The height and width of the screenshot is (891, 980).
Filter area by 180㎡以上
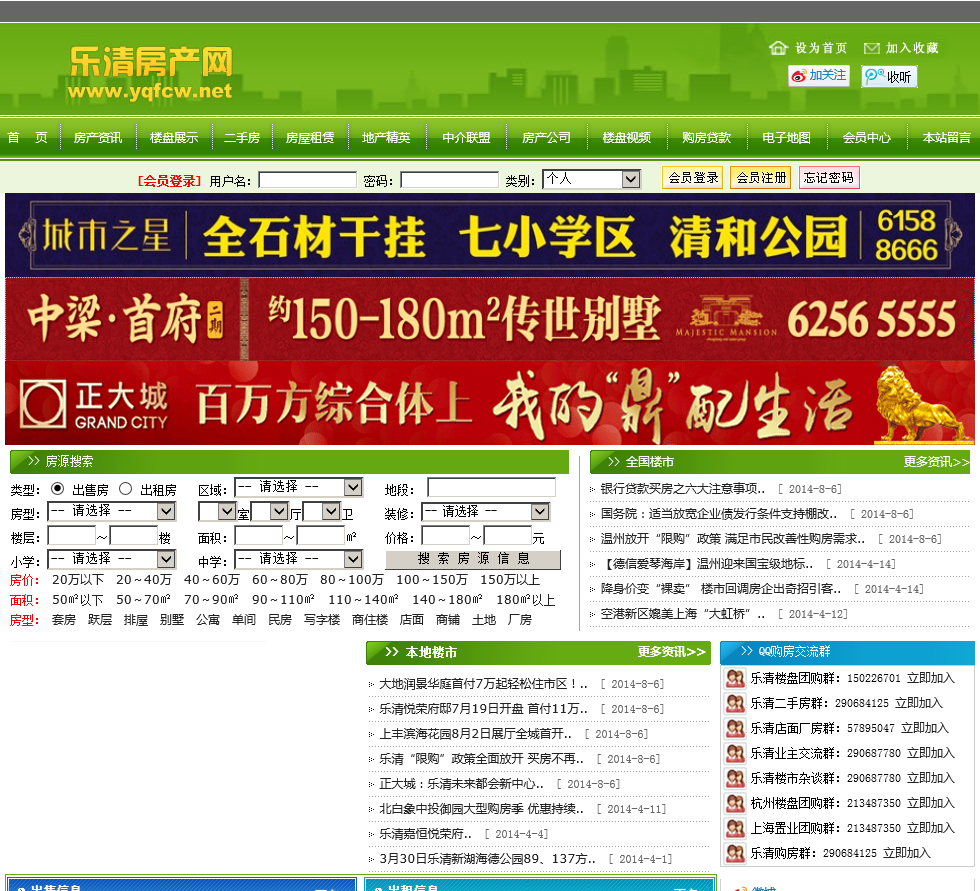point(526,600)
